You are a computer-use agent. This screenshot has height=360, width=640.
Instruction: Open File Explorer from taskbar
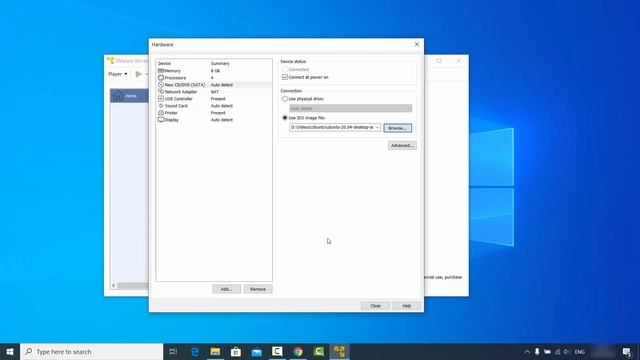point(215,351)
